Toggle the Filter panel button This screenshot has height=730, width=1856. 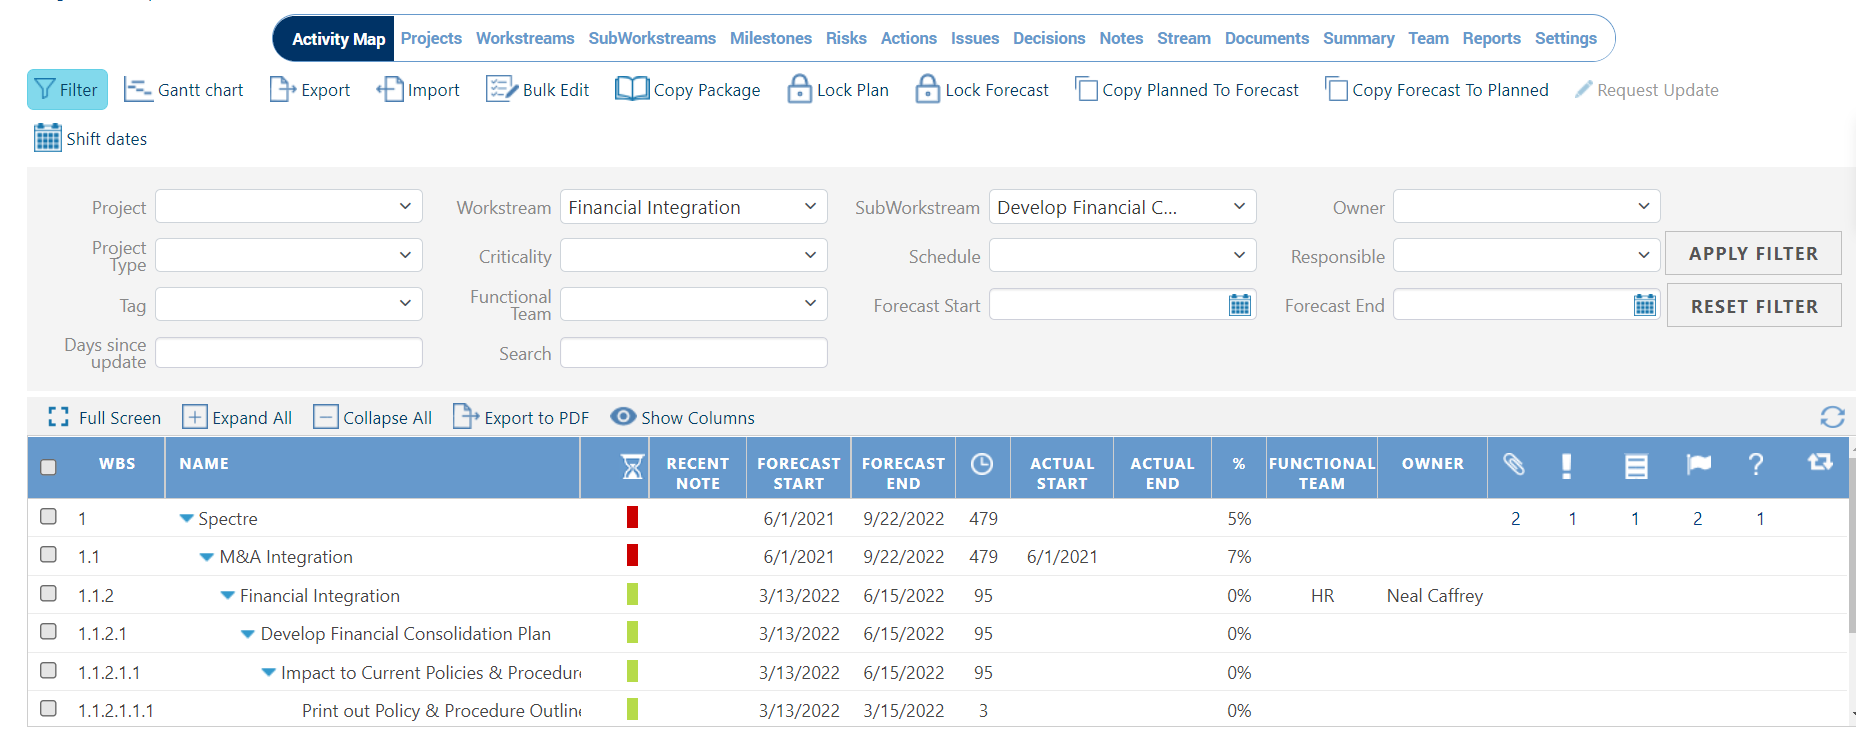[67, 90]
